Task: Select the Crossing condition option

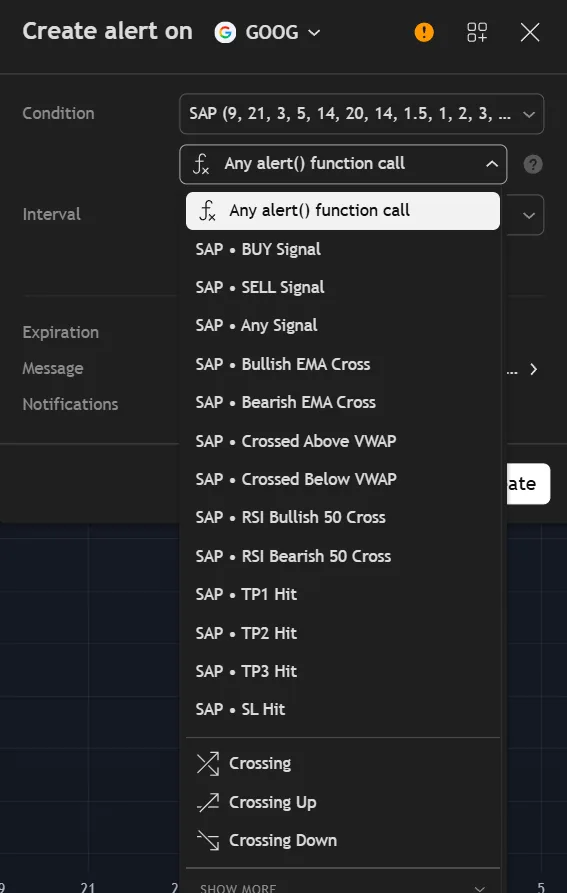Action: [x=343, y=764]
